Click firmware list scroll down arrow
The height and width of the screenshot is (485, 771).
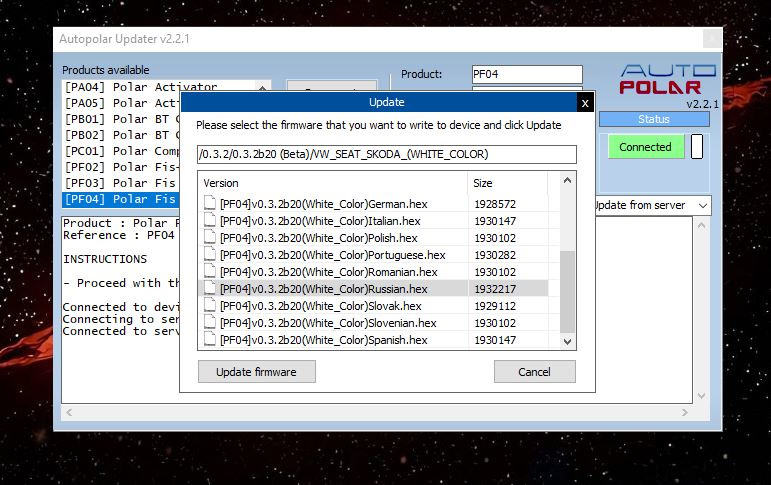coord(567,341)
